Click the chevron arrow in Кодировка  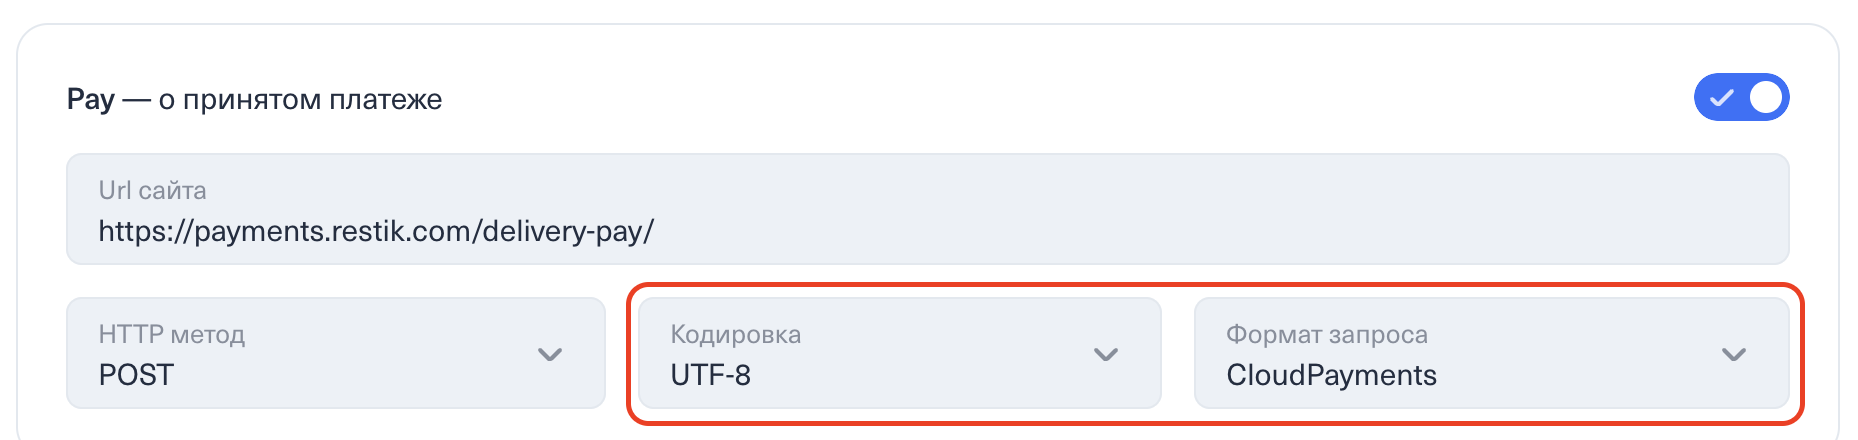1106,354
